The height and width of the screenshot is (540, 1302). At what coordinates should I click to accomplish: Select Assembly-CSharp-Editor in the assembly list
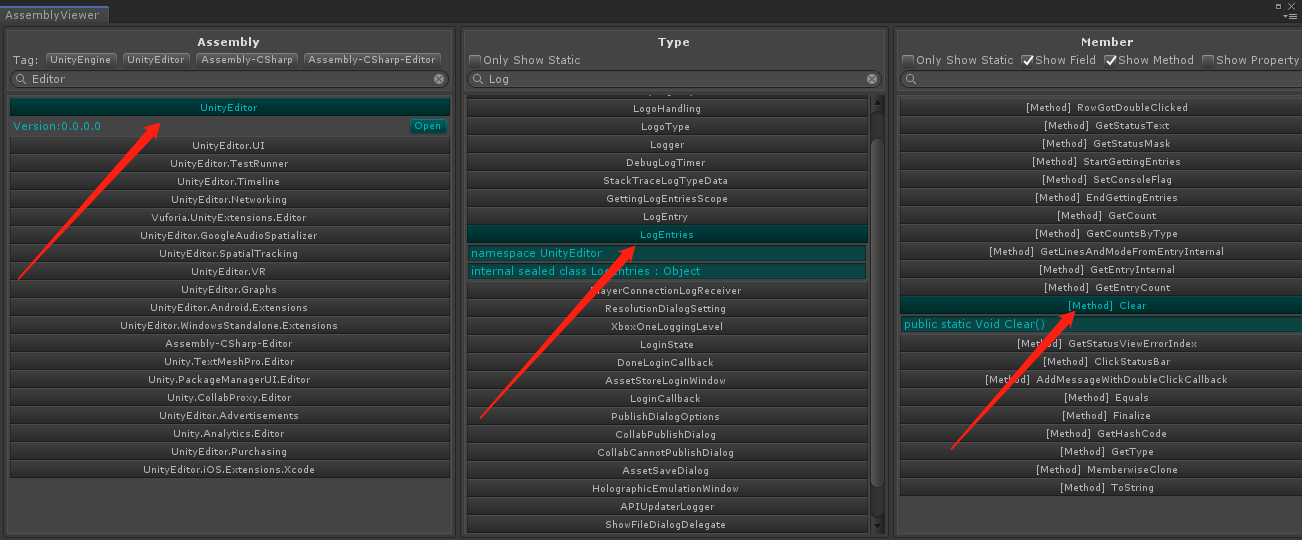[x=229, y=343]
